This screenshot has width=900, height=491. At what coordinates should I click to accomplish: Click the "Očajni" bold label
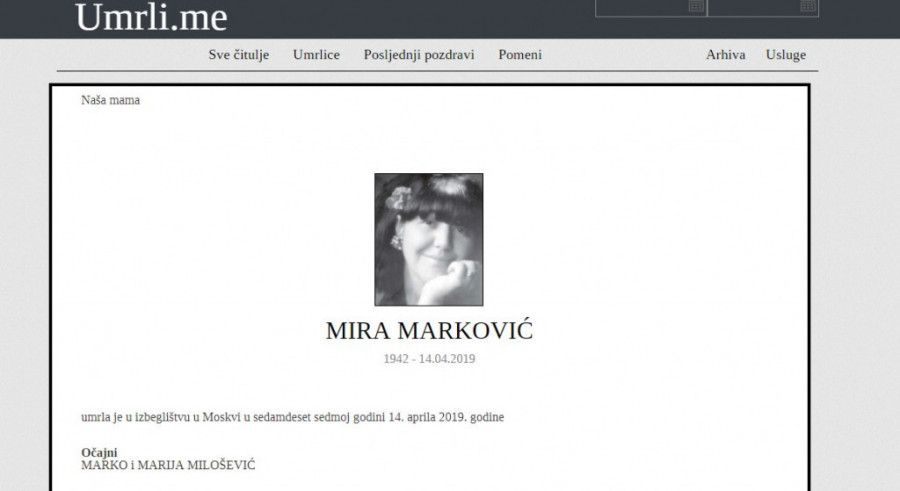(x=99, y=453)
